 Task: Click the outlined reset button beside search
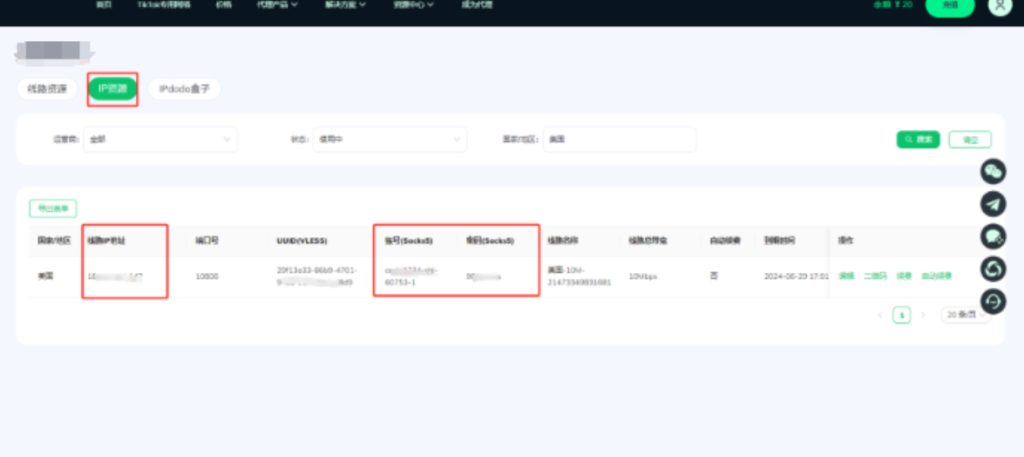point(970,139)
